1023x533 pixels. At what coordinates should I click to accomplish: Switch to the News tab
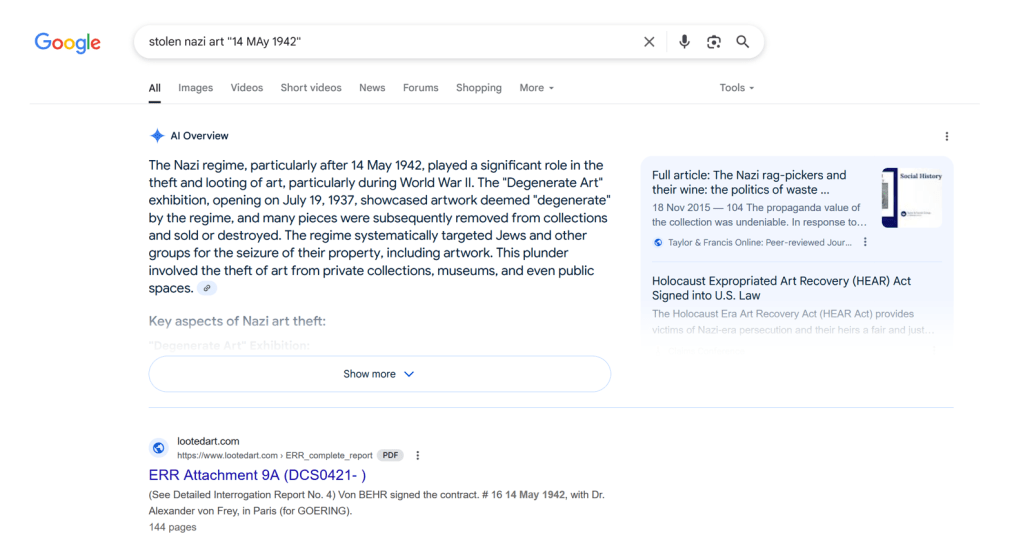(372, 88)
